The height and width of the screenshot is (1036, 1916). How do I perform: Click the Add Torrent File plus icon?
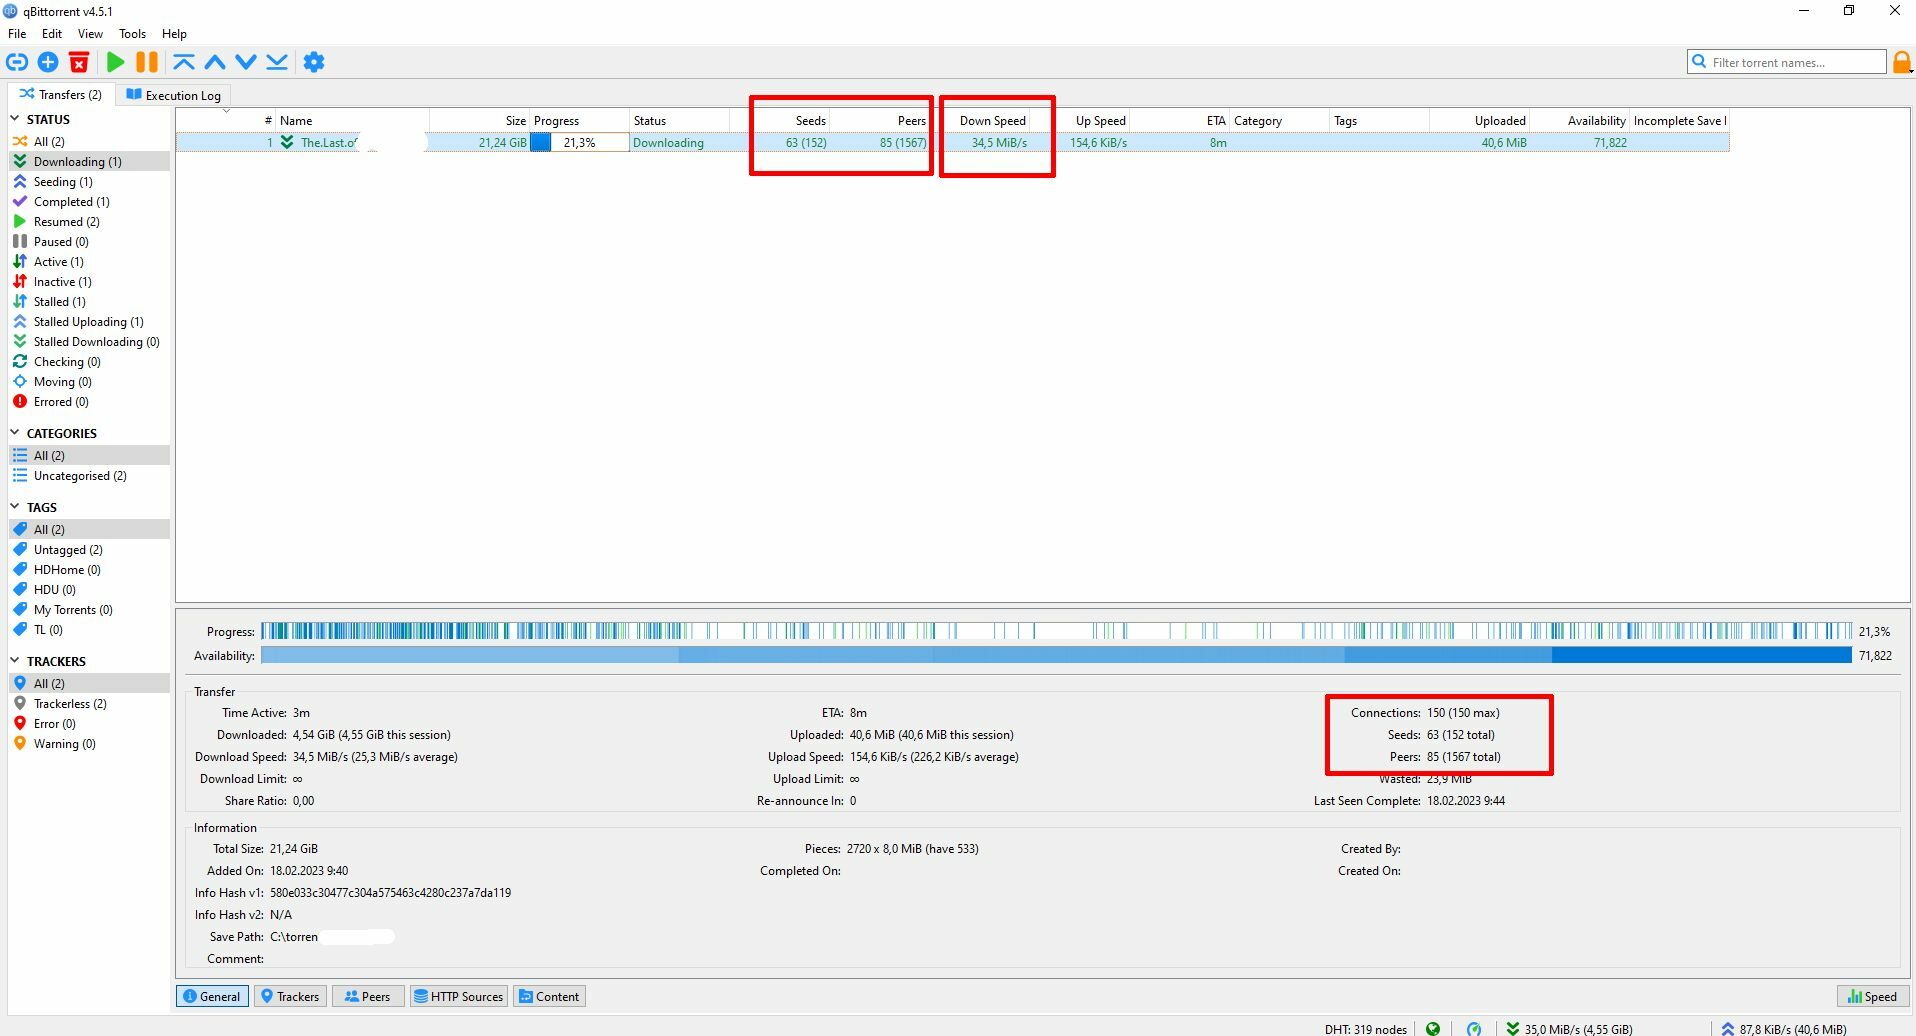point(48,62)
